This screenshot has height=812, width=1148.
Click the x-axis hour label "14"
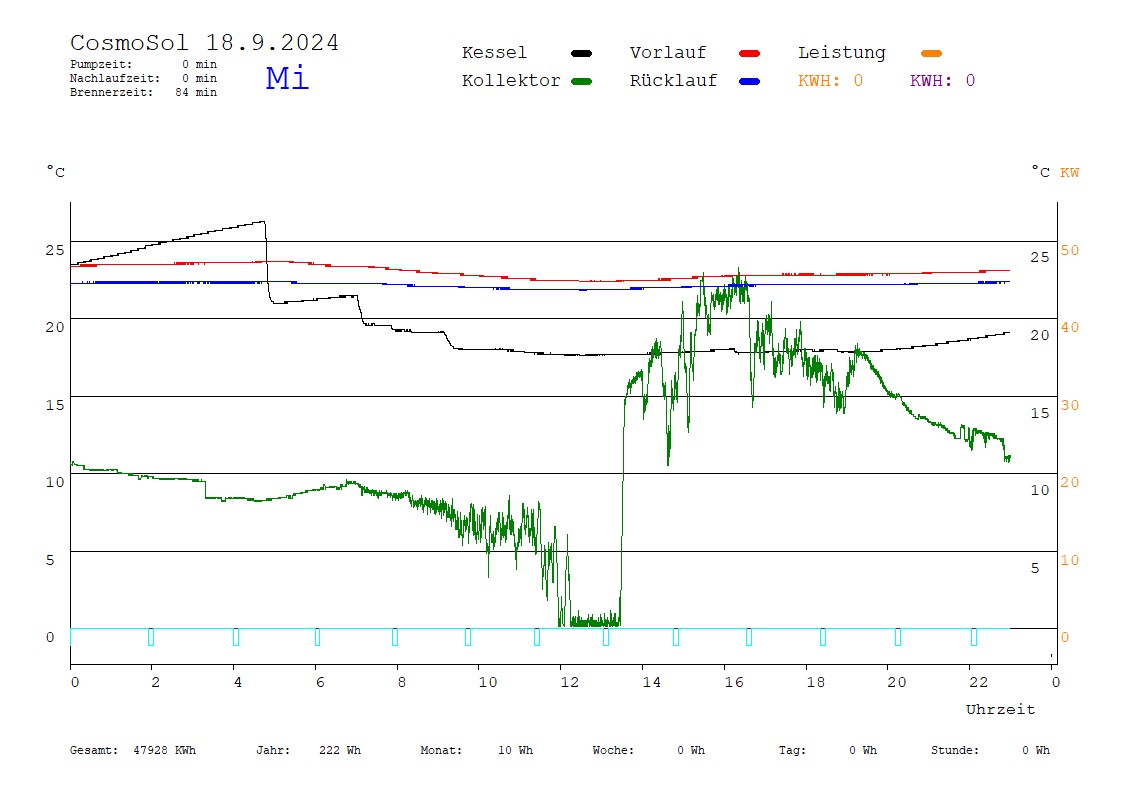pyautogui.click(x=652, y=682)
